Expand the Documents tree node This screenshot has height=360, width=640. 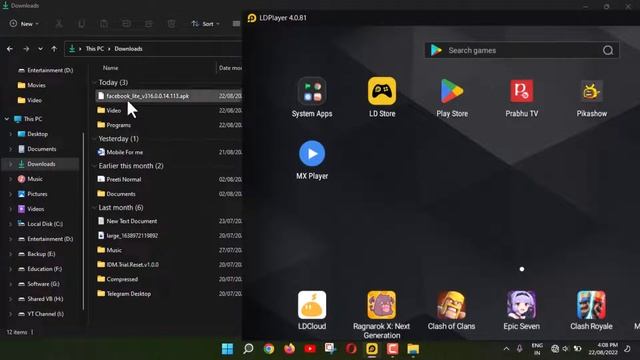[x=11, y=149]
